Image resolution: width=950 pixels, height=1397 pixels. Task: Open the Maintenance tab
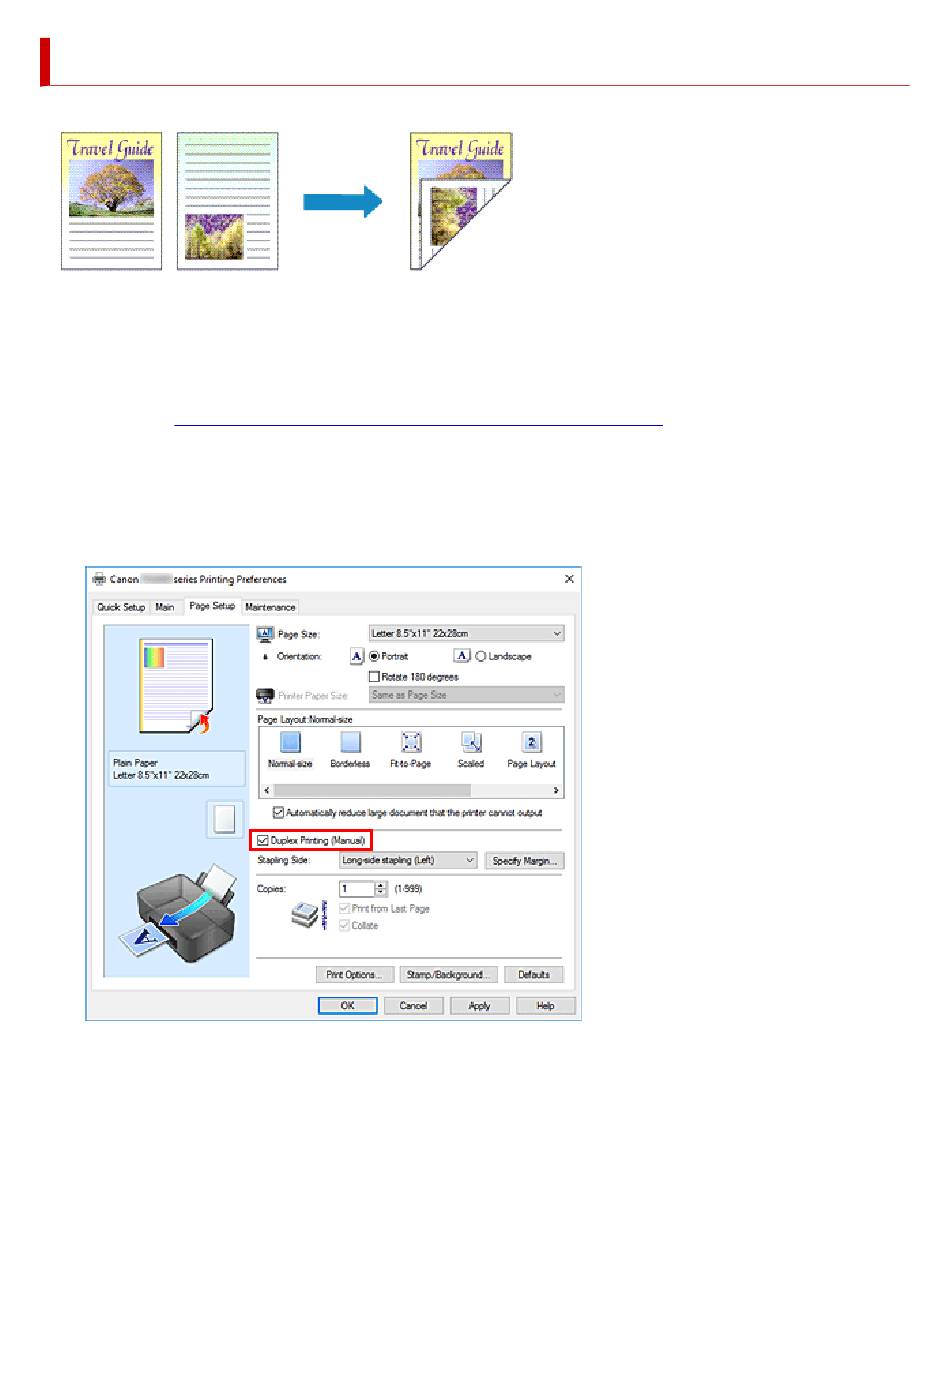[x=270, y=607]
